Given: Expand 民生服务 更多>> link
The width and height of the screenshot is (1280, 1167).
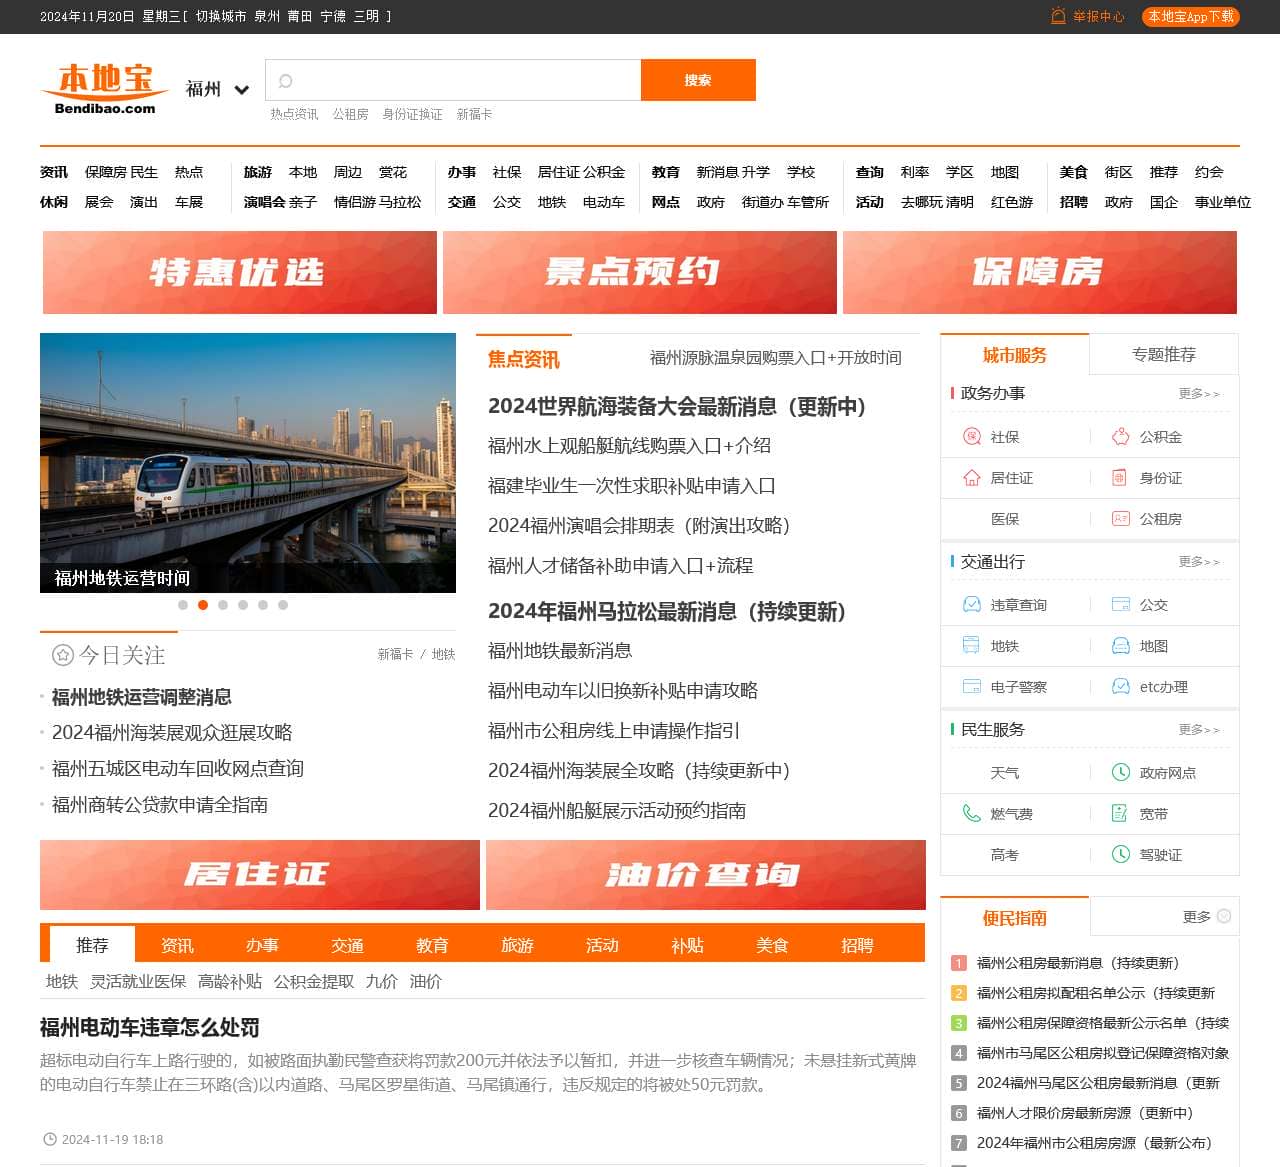Looking at the screenshot, I should coord(1199,730).
